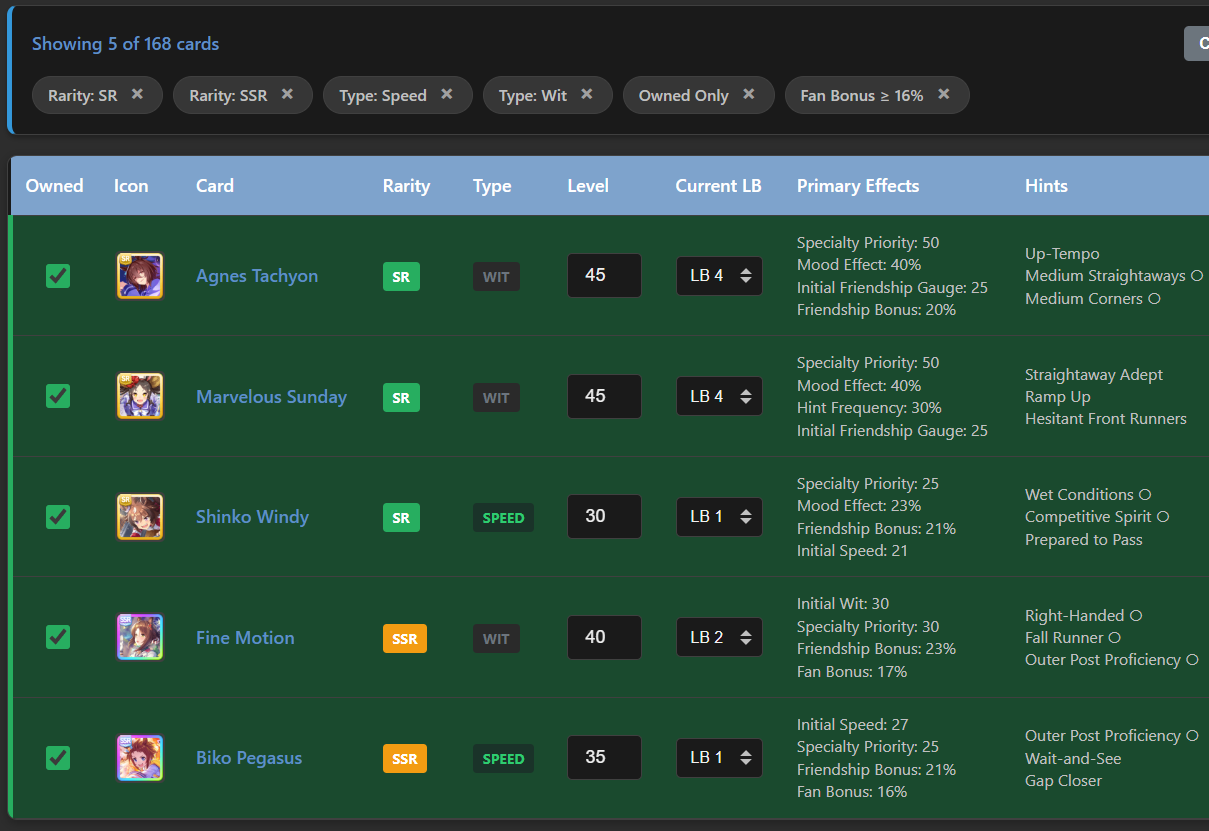This screenshot has height=831, width=1209.
Task: Uncheck owned for Agnes Tachyon
Action: [x=58, y=276]
